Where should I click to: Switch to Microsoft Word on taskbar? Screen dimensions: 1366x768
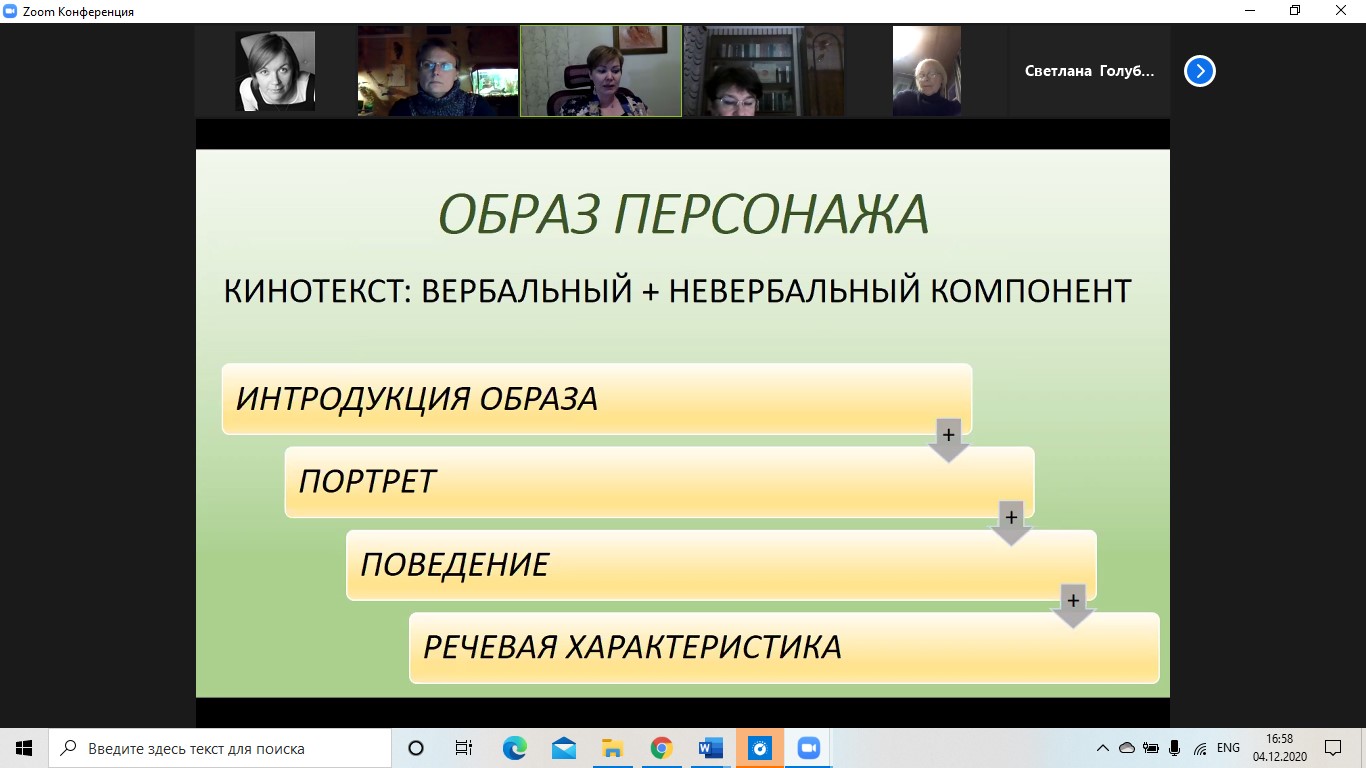[x=710, y=748]
